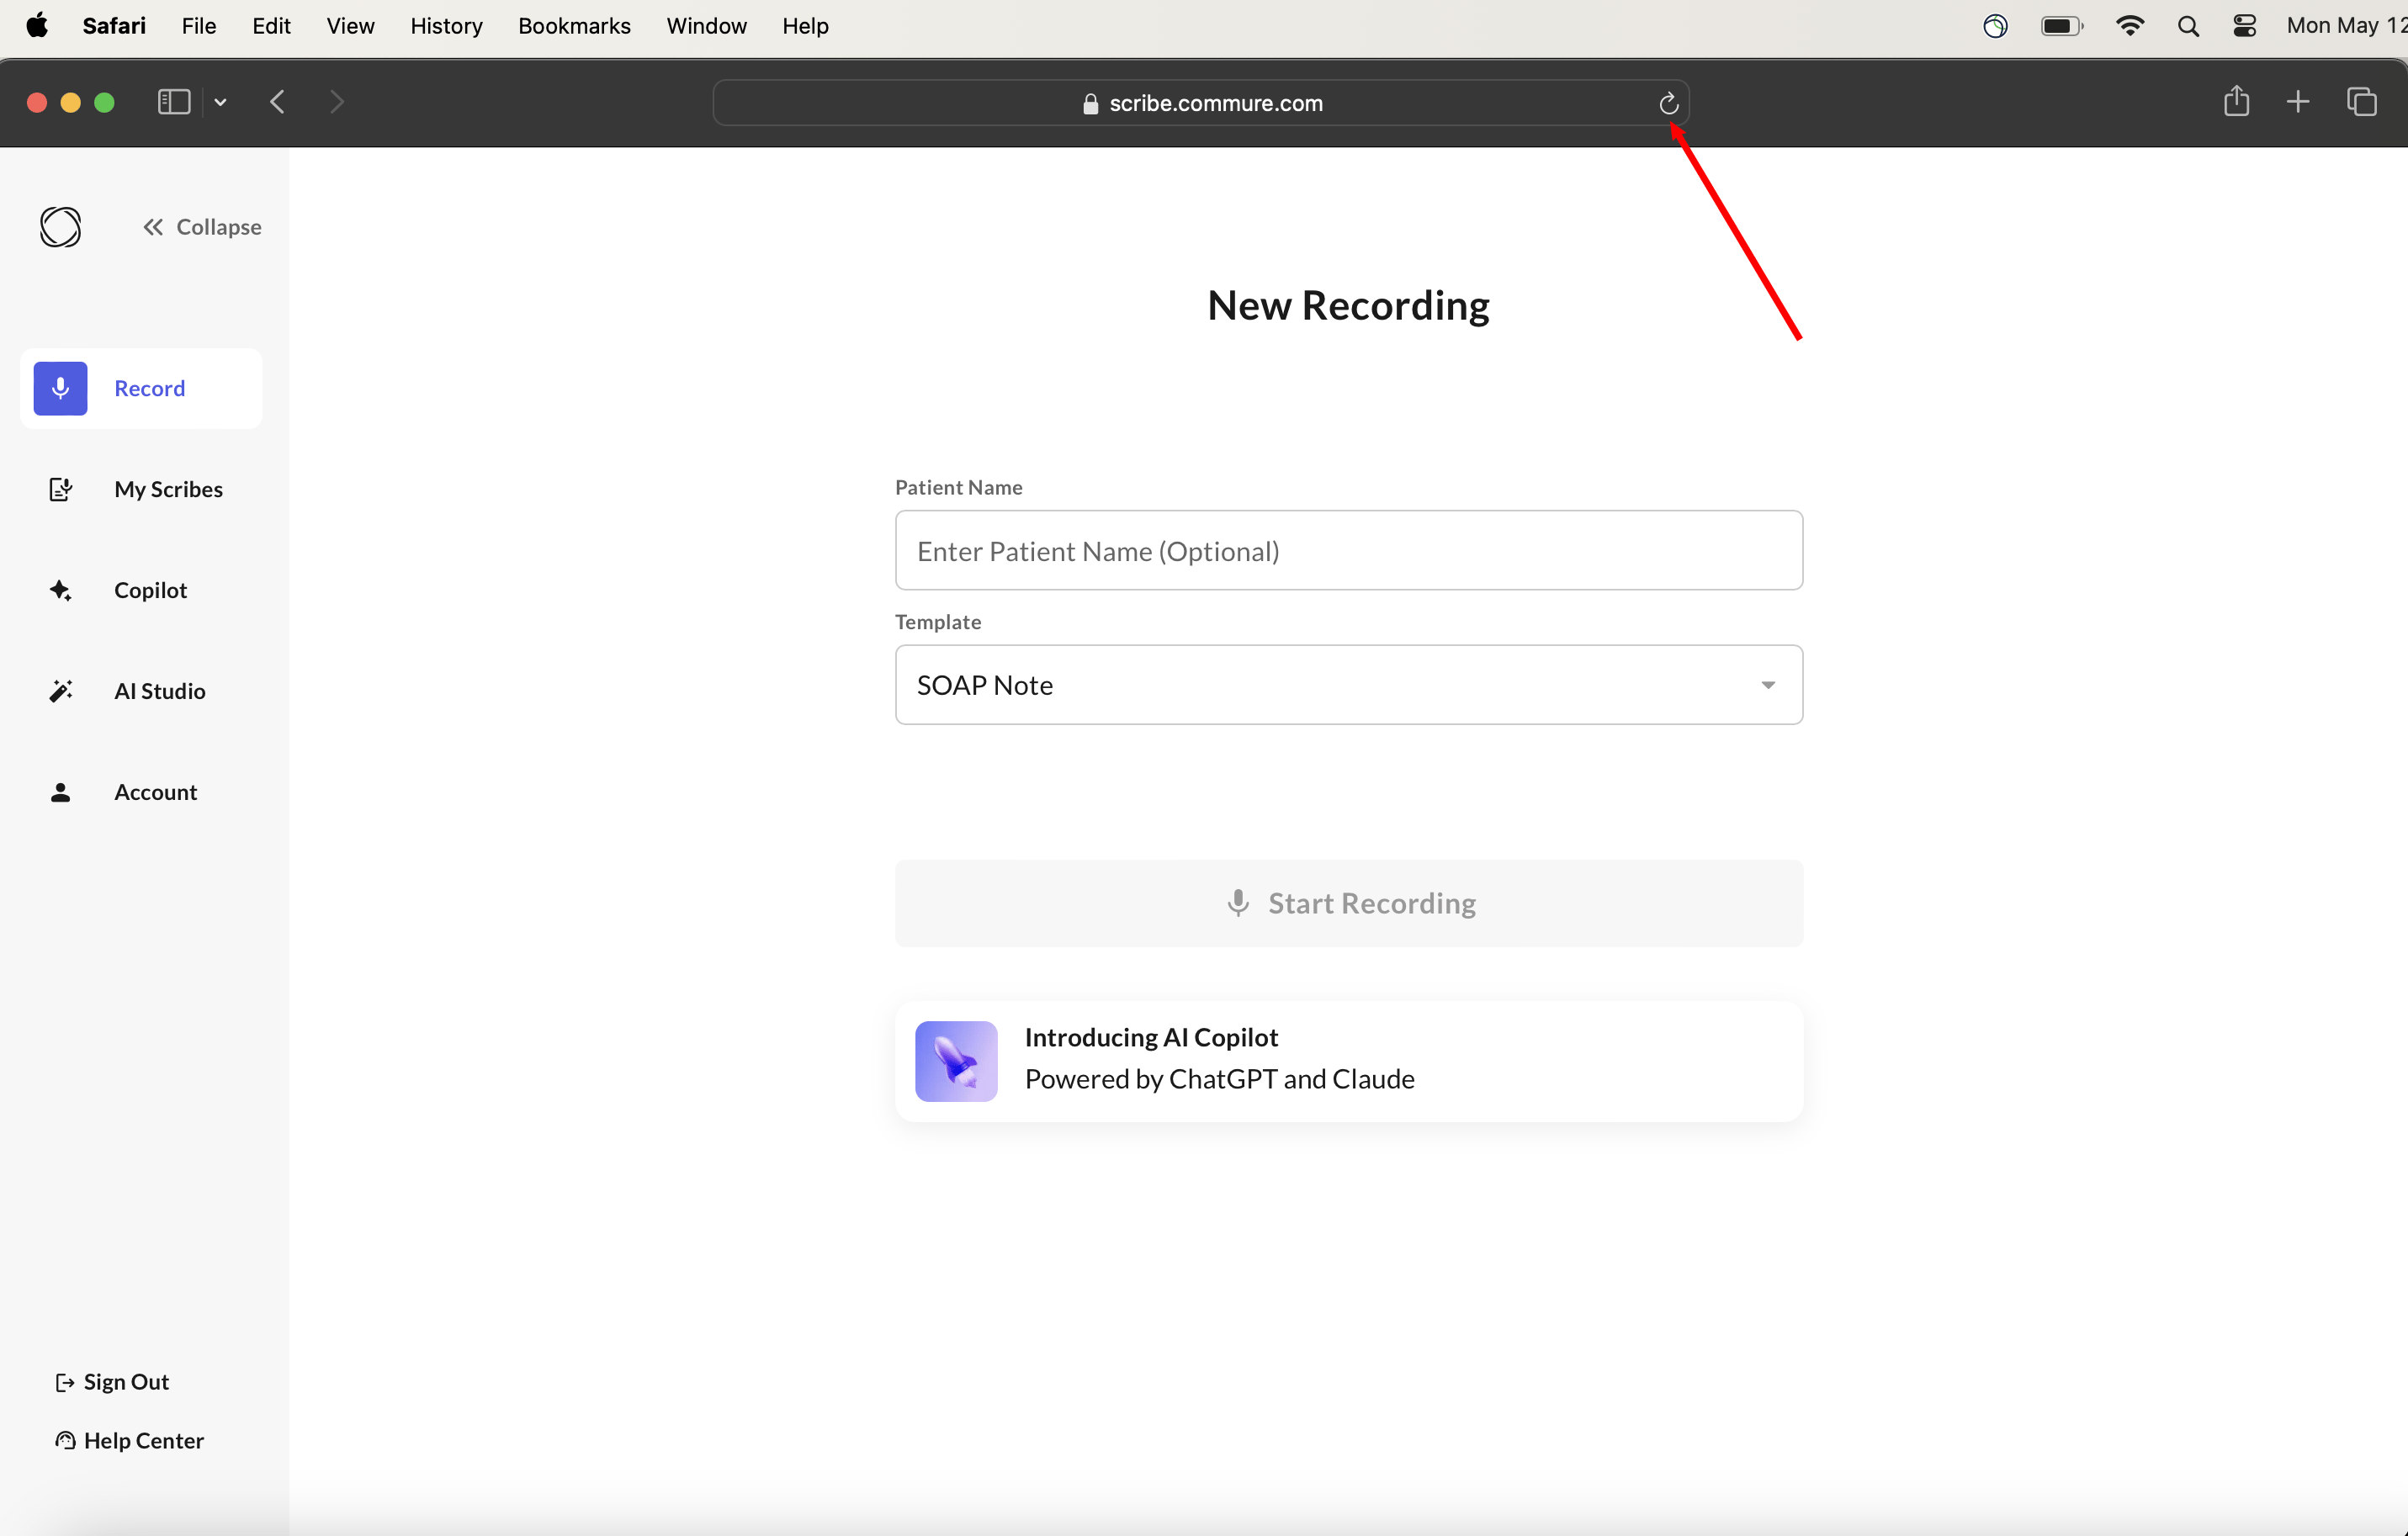
Task: Open the Window menu
Action: (706, 26)
